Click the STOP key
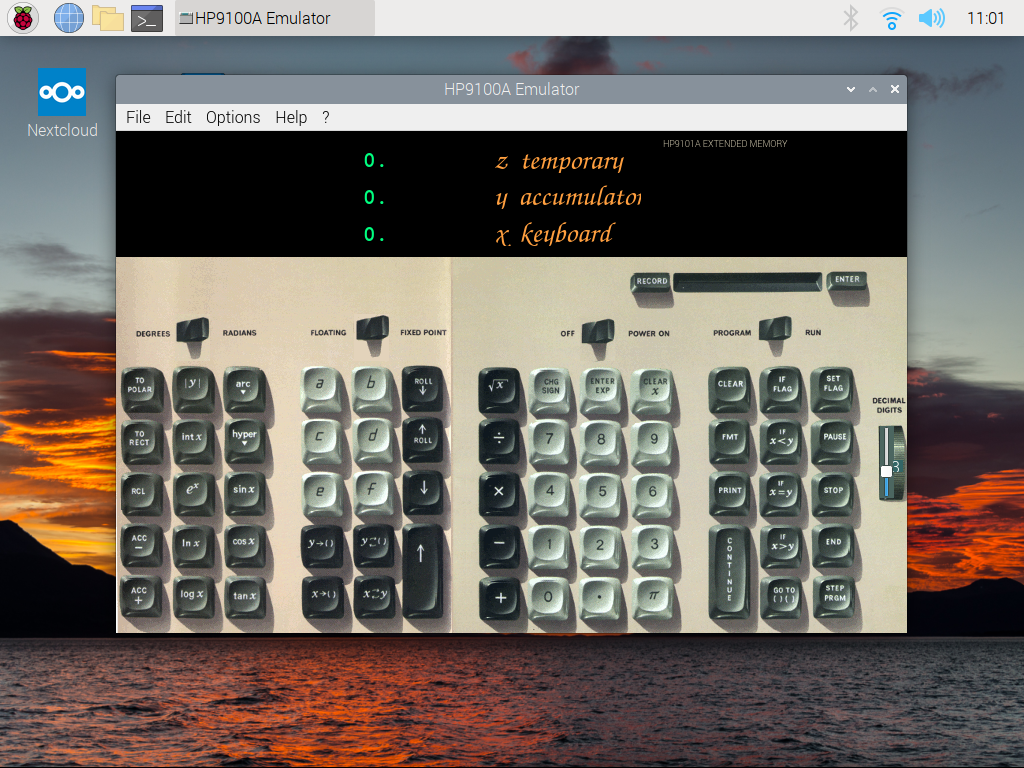 pos(833,492)
